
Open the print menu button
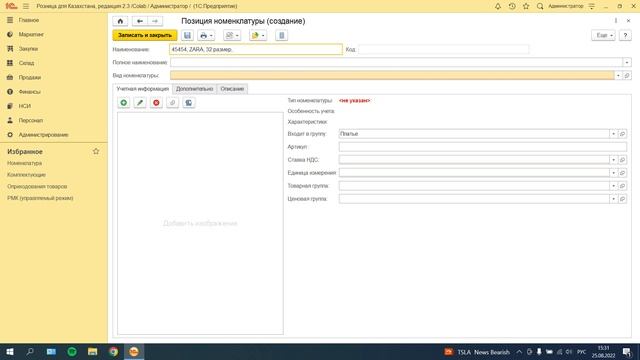(206, 36)
